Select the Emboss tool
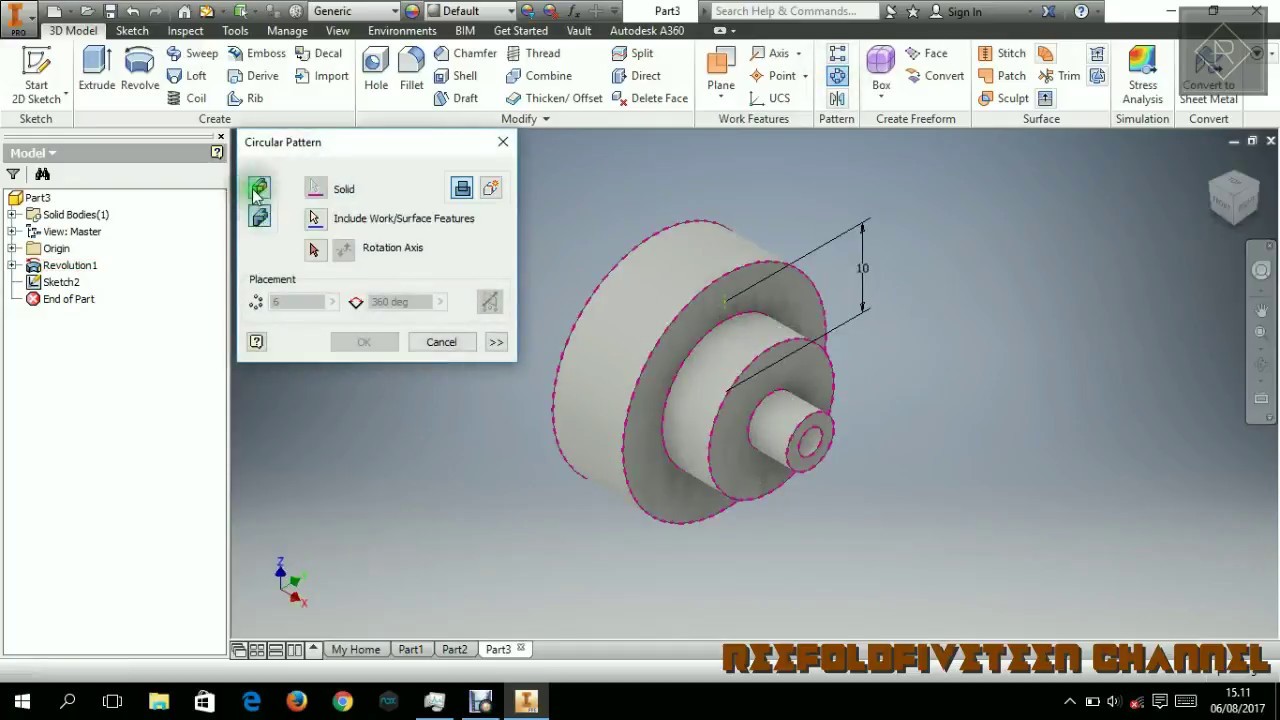The width and height of the screenshot is (1280, 720). pyautogui.click(x=256, y=53)
